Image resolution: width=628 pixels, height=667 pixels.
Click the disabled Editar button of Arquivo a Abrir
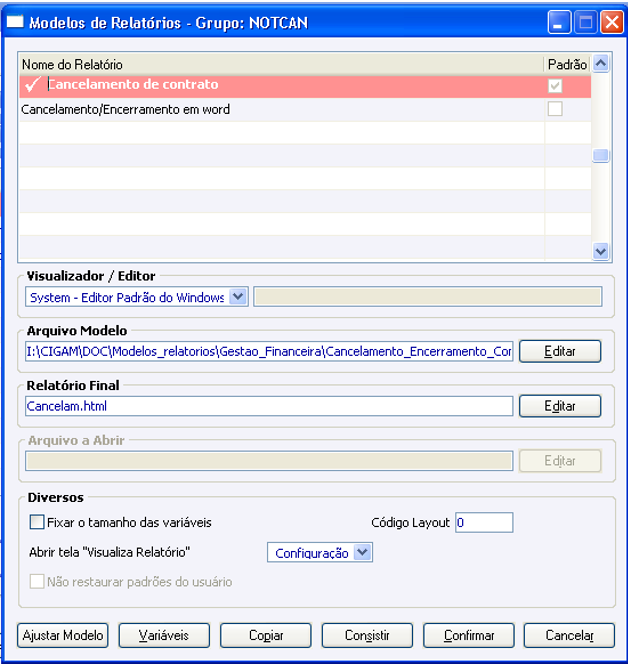pos(560,461)
